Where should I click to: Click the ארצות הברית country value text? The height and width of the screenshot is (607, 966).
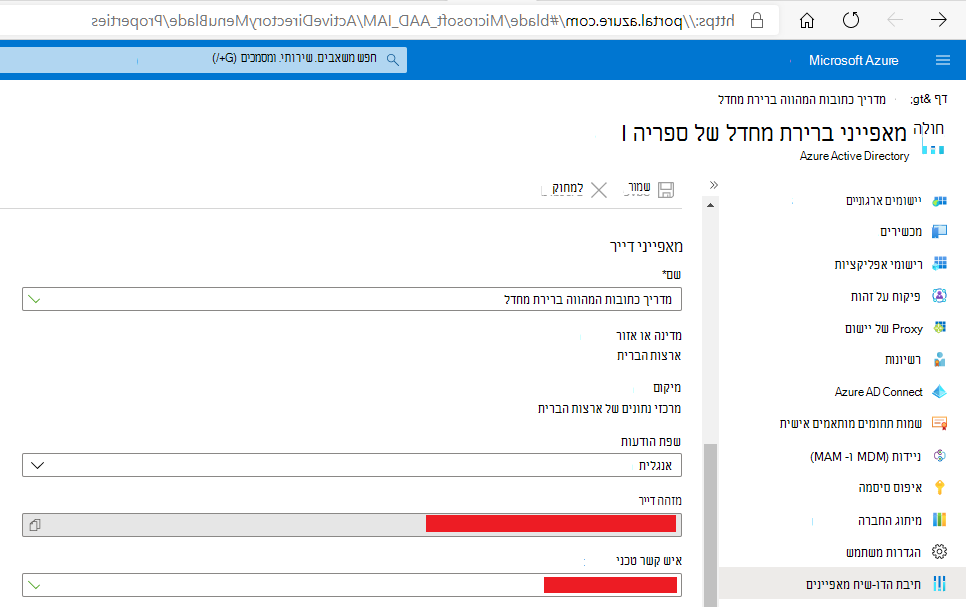click(649, 356)
